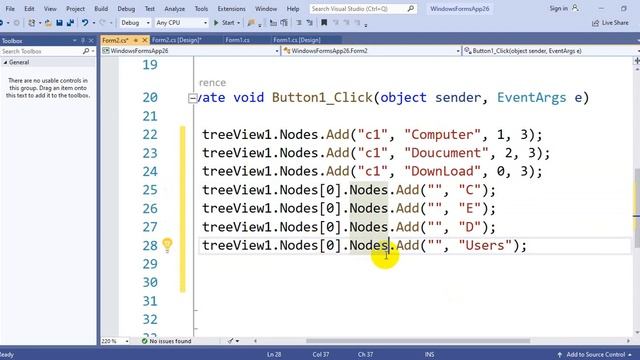Click the vertical scrollbar thumb of the editor
This screenshot has height=360, width=640.
point(637,207)
